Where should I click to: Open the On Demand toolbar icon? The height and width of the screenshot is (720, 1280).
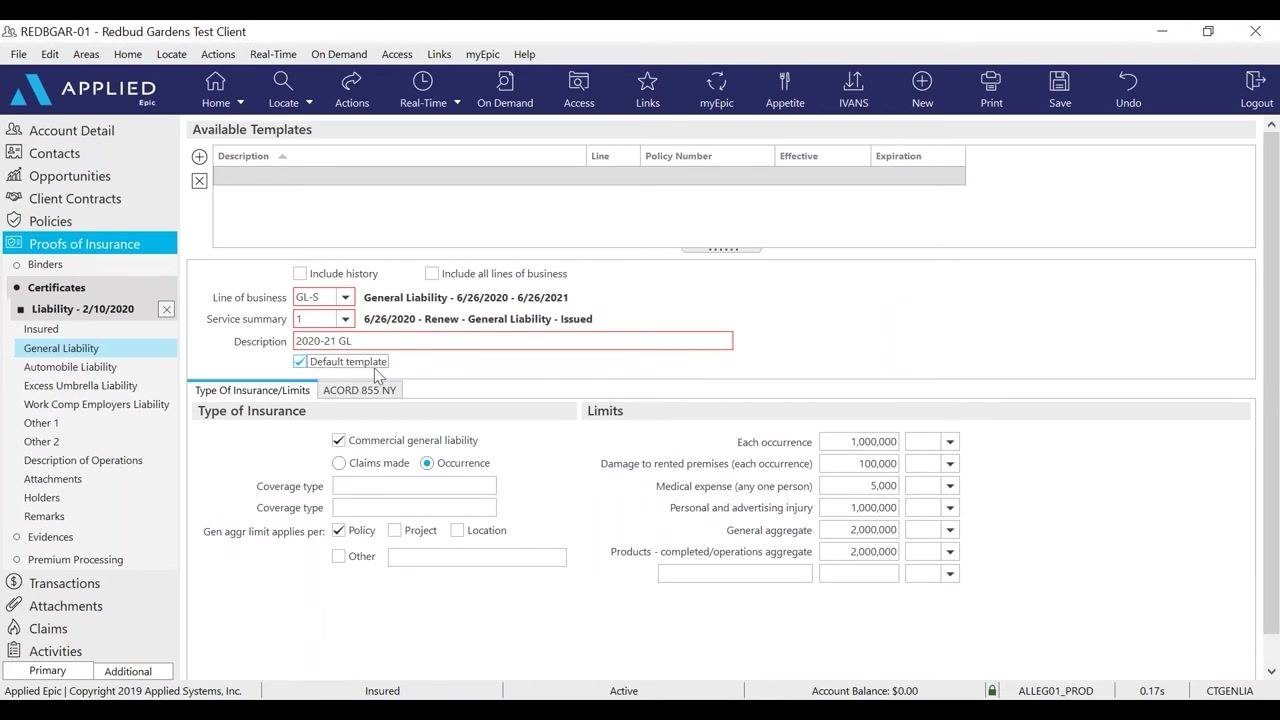click(x=505, y=82)
